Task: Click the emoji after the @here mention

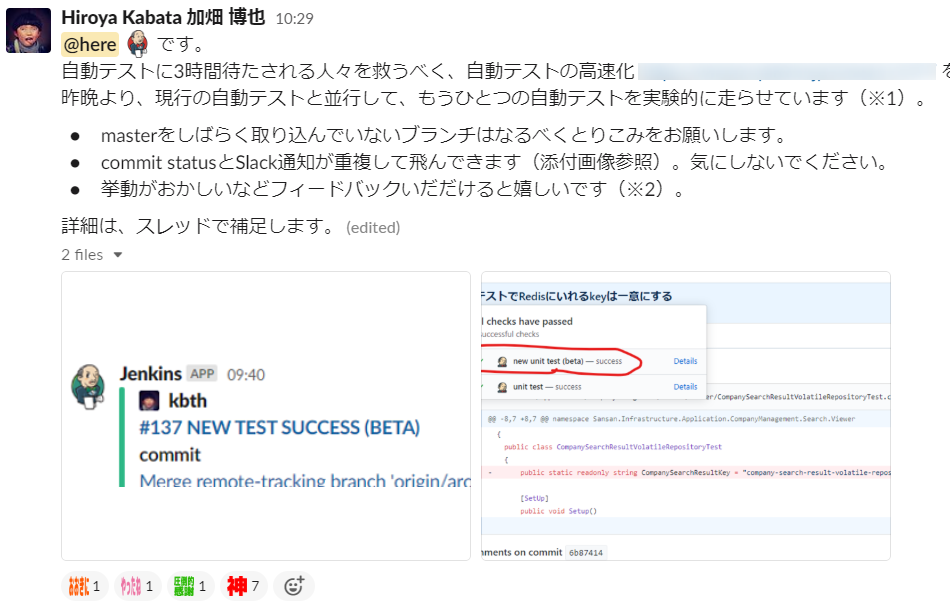Action: (136, 43)
